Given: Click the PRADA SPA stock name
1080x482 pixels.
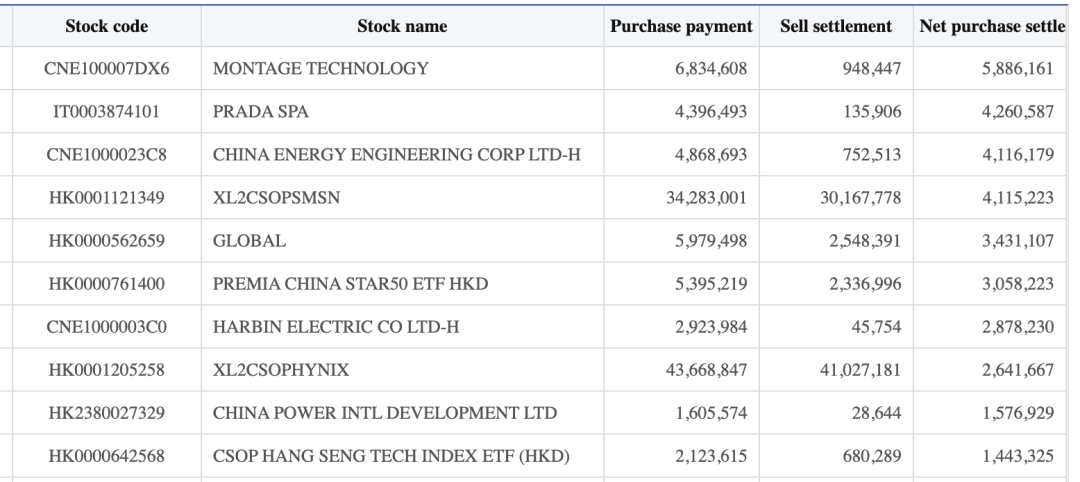Looking at the screenshot, I should tap(262, 112).
